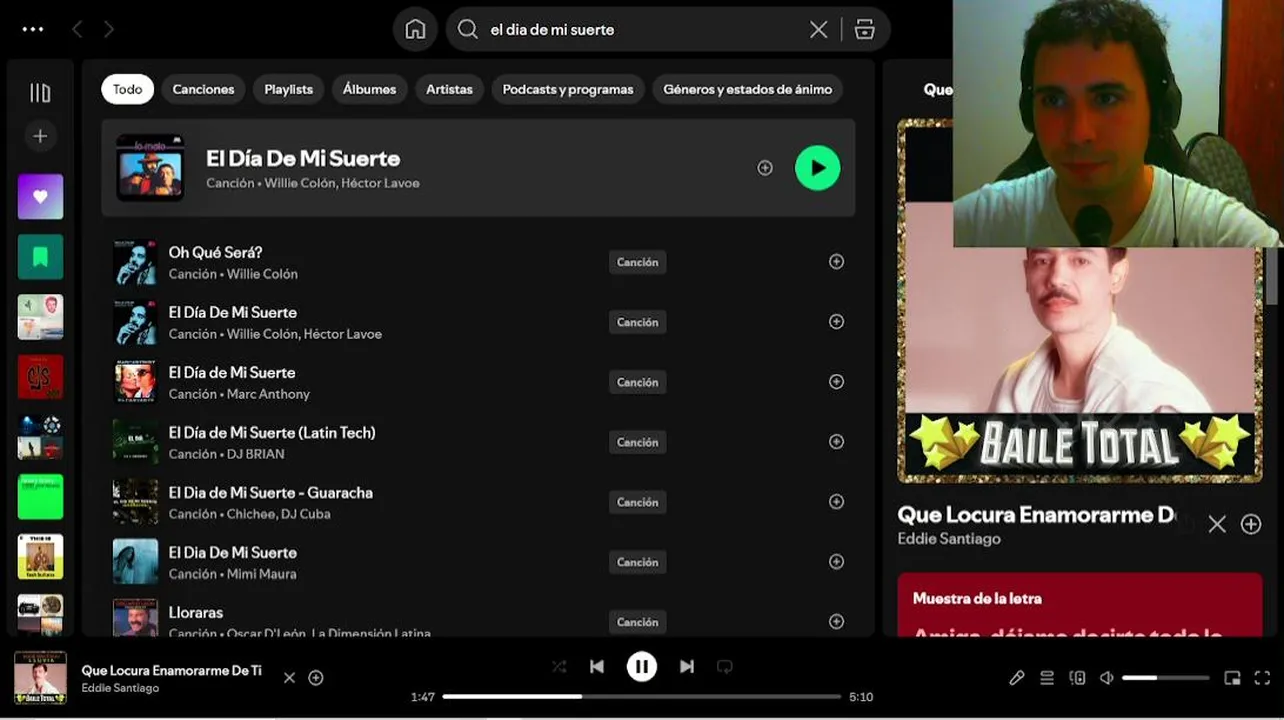The image size is (1284, 720).
Task: Pause the current song
Action: pos(642,666)
